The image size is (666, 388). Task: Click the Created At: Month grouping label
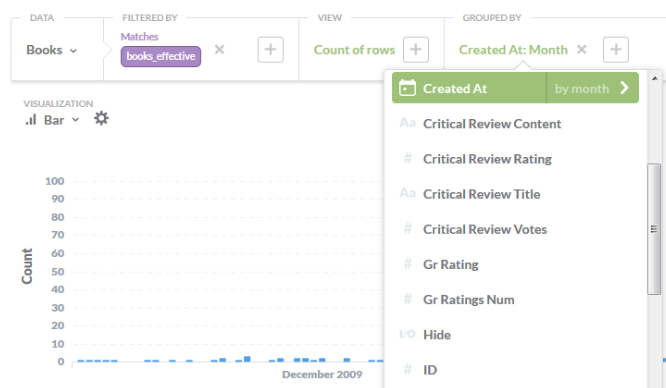[513, 50]
